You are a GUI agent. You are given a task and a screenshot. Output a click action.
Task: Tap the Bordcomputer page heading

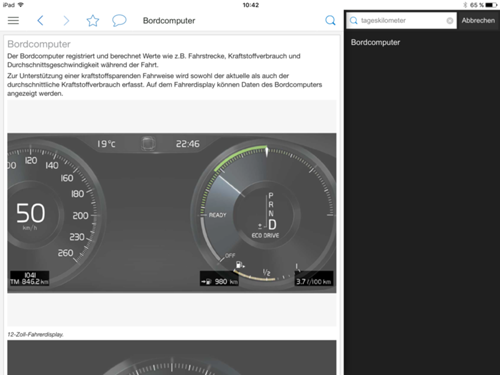[39, 44]
